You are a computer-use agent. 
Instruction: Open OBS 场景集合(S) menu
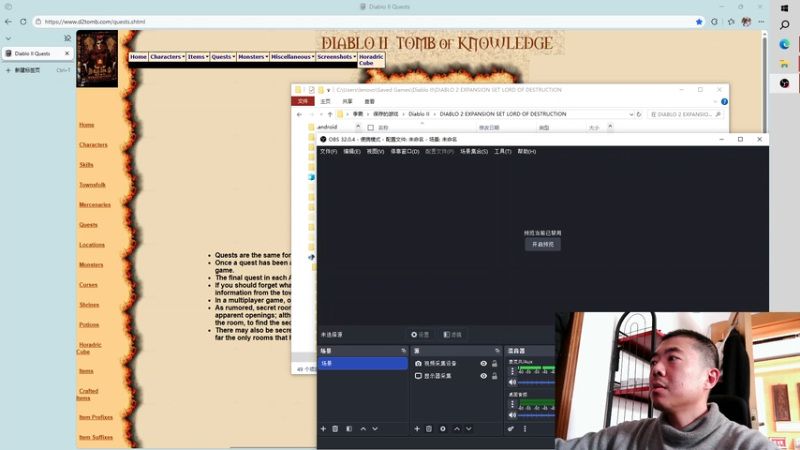[474, 152]
